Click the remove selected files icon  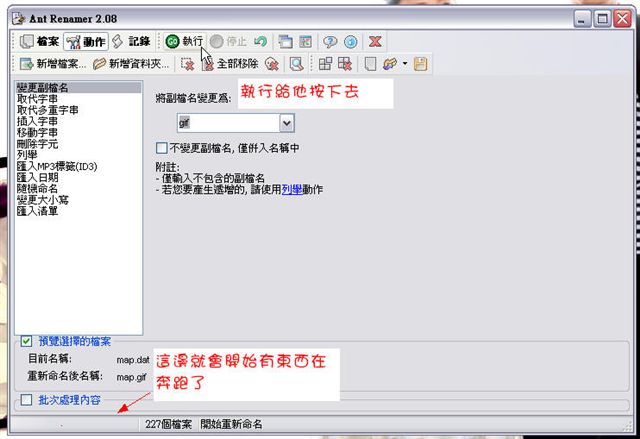[187, 64]
